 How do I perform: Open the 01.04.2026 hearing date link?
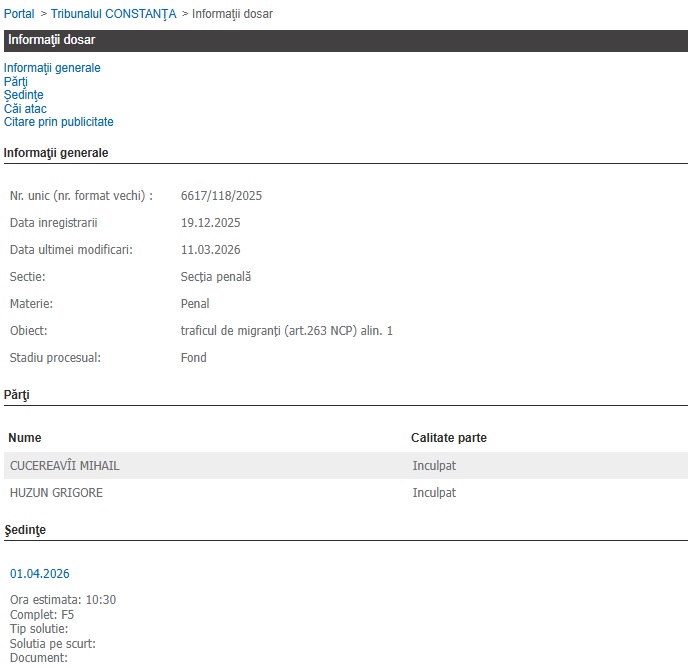click(x=40, y=574)
